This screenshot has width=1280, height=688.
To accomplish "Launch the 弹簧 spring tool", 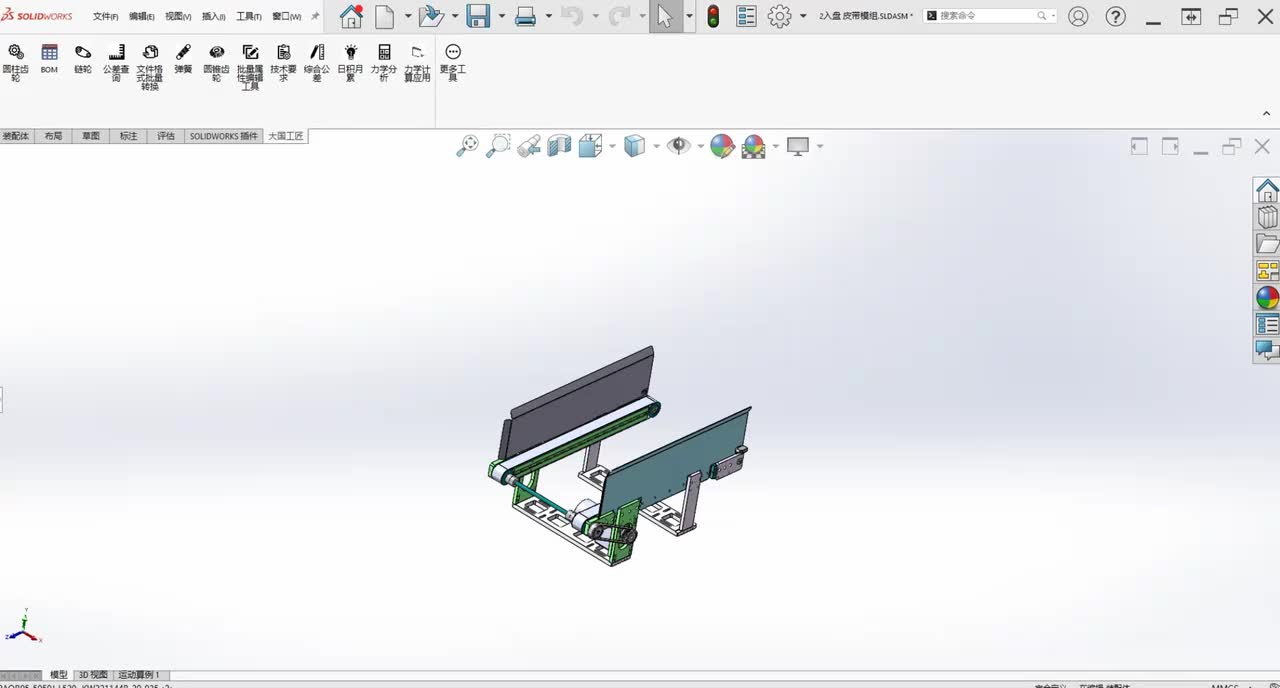I will [183, 59].
